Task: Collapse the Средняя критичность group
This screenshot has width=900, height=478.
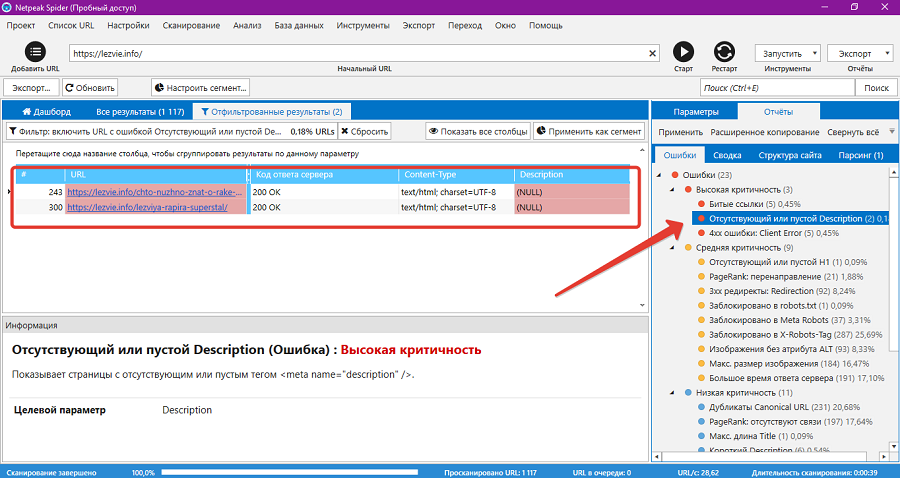Action: [x=672, y=247]
